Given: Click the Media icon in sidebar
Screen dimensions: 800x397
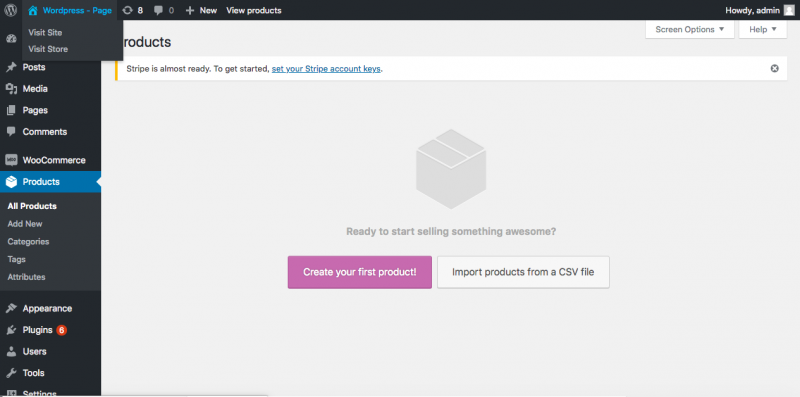Looking at the screenshot, I should point(11,89).
